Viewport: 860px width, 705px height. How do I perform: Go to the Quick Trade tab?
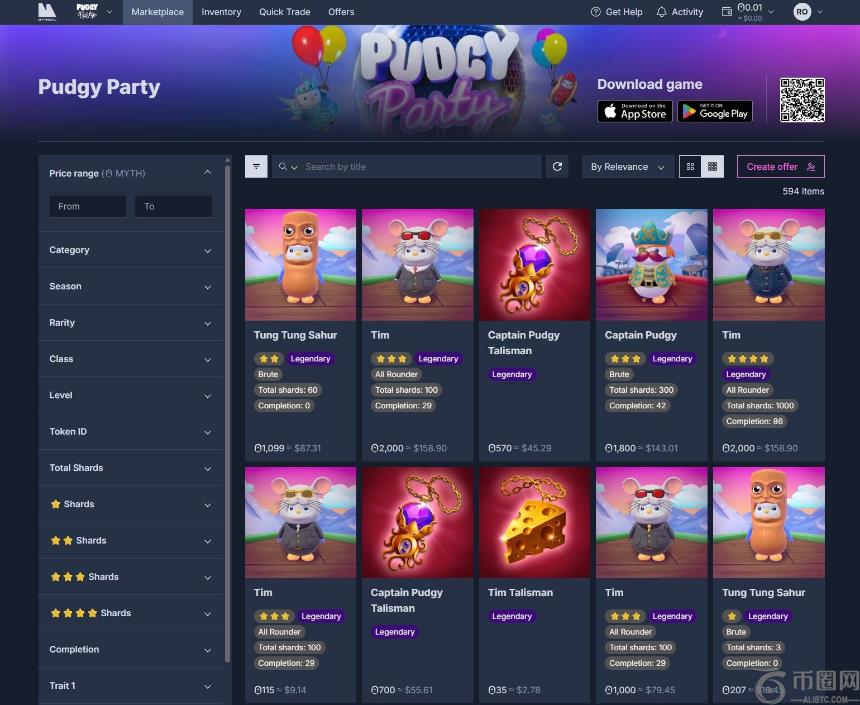click(x=285, y=12)
